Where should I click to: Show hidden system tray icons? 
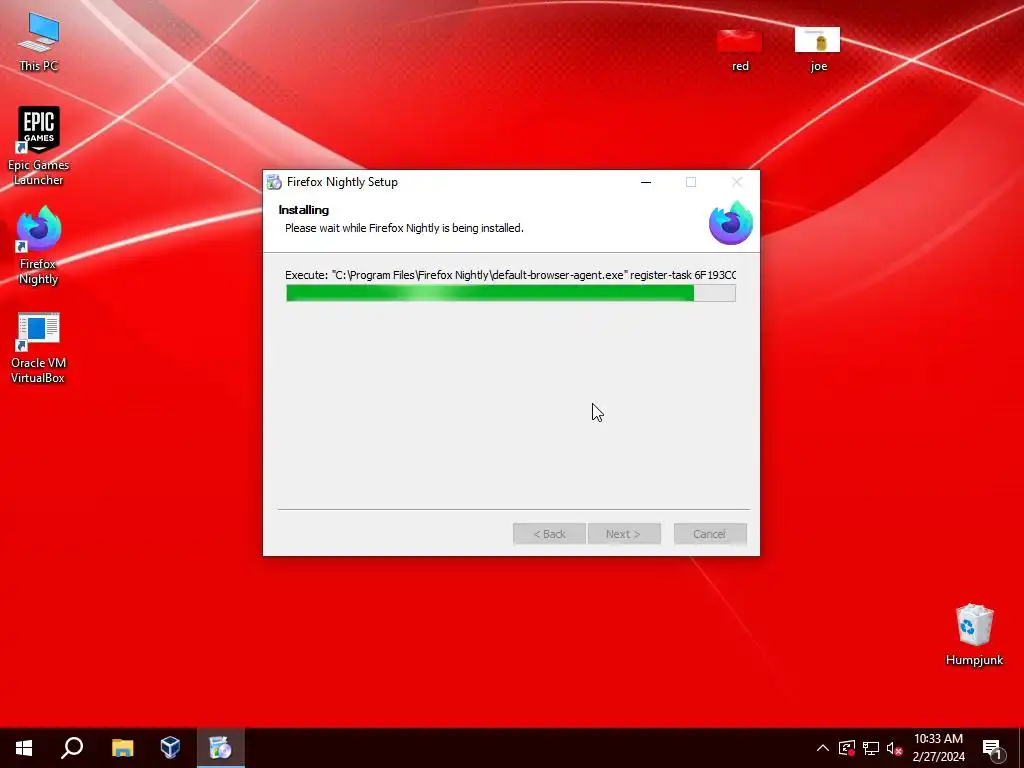tap(823, 748)
